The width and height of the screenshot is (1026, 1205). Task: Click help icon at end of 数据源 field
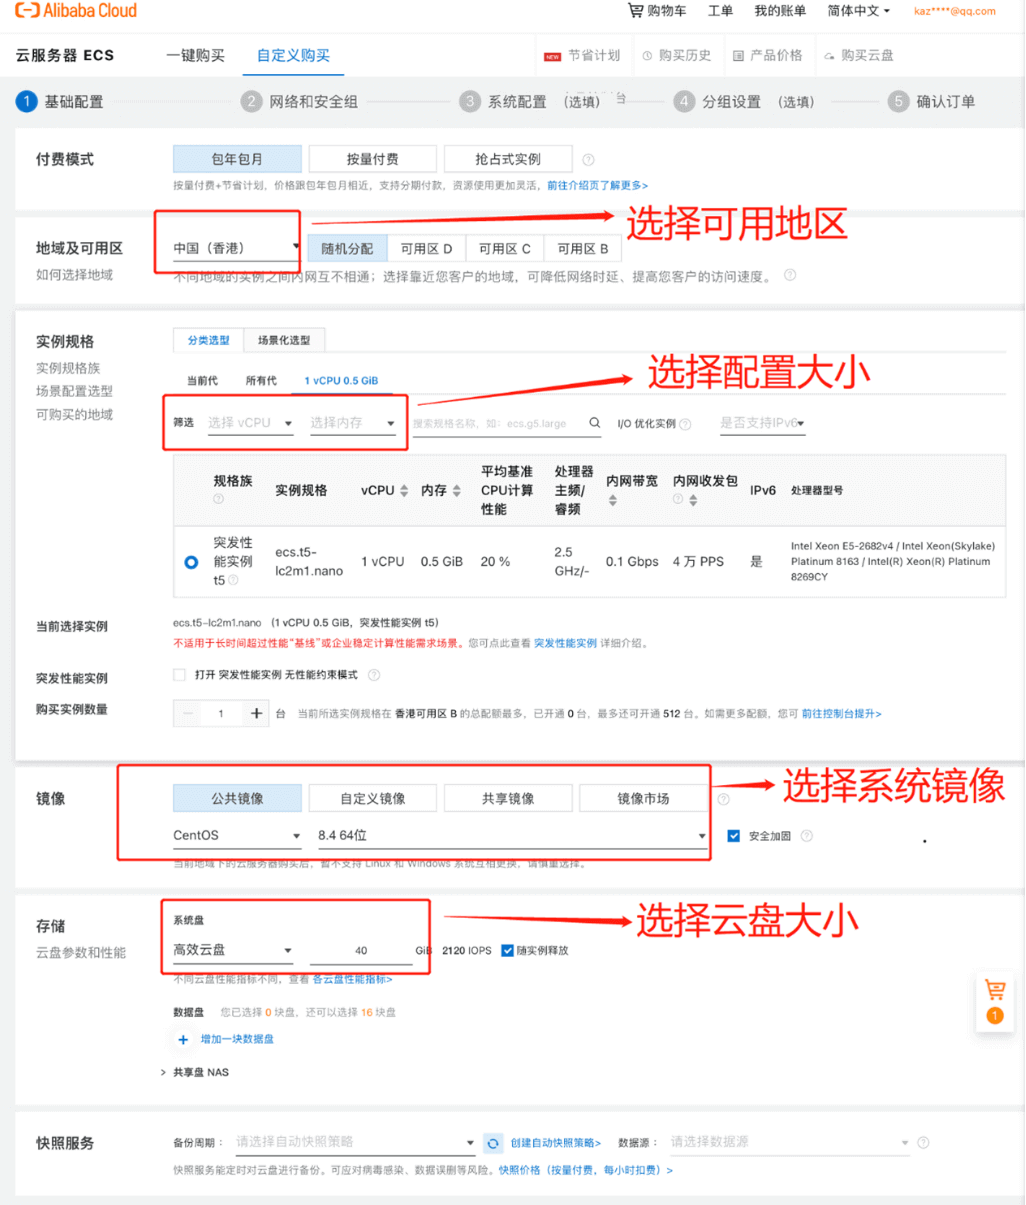(923, 1142)
